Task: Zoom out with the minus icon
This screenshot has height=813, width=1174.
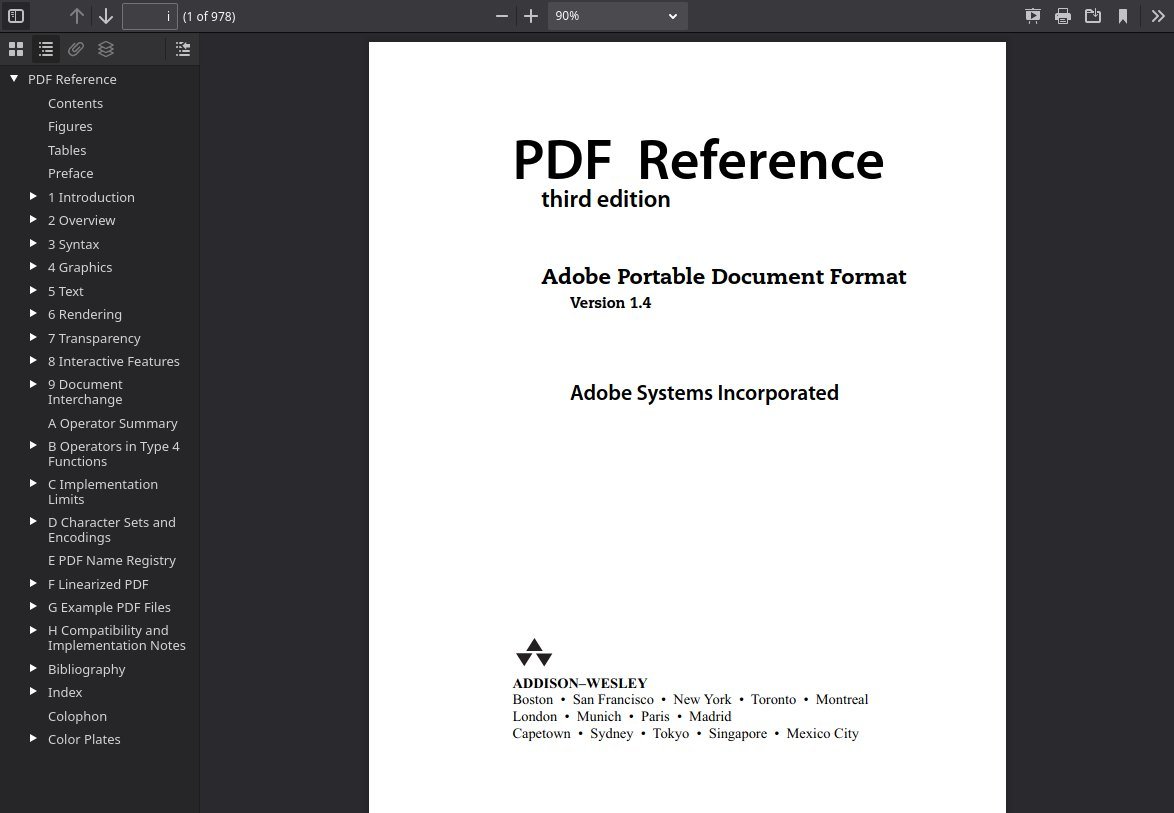Action: coord(502,16)
